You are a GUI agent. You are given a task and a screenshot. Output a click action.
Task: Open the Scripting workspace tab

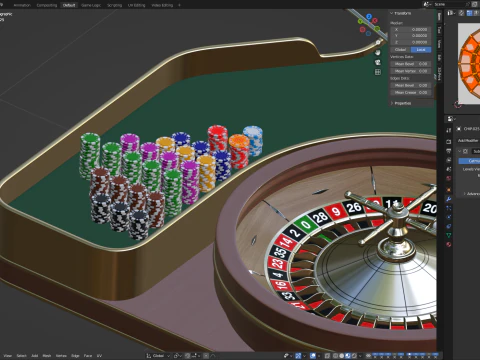tap(114, 5)
